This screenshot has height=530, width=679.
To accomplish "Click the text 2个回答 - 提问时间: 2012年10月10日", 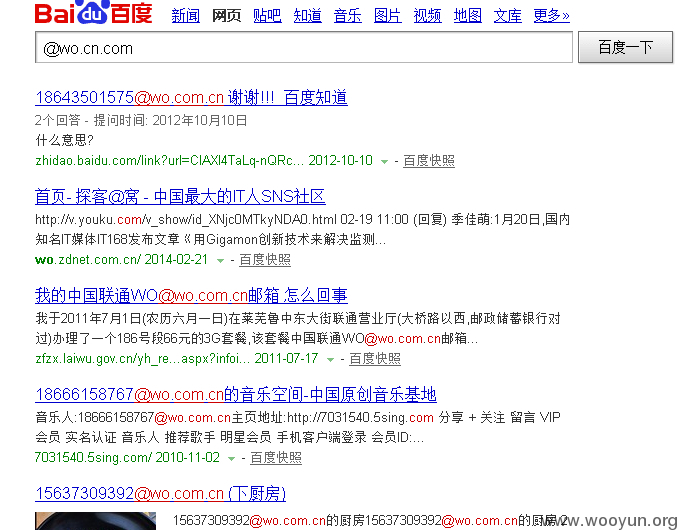I will [x=141, y=120].
